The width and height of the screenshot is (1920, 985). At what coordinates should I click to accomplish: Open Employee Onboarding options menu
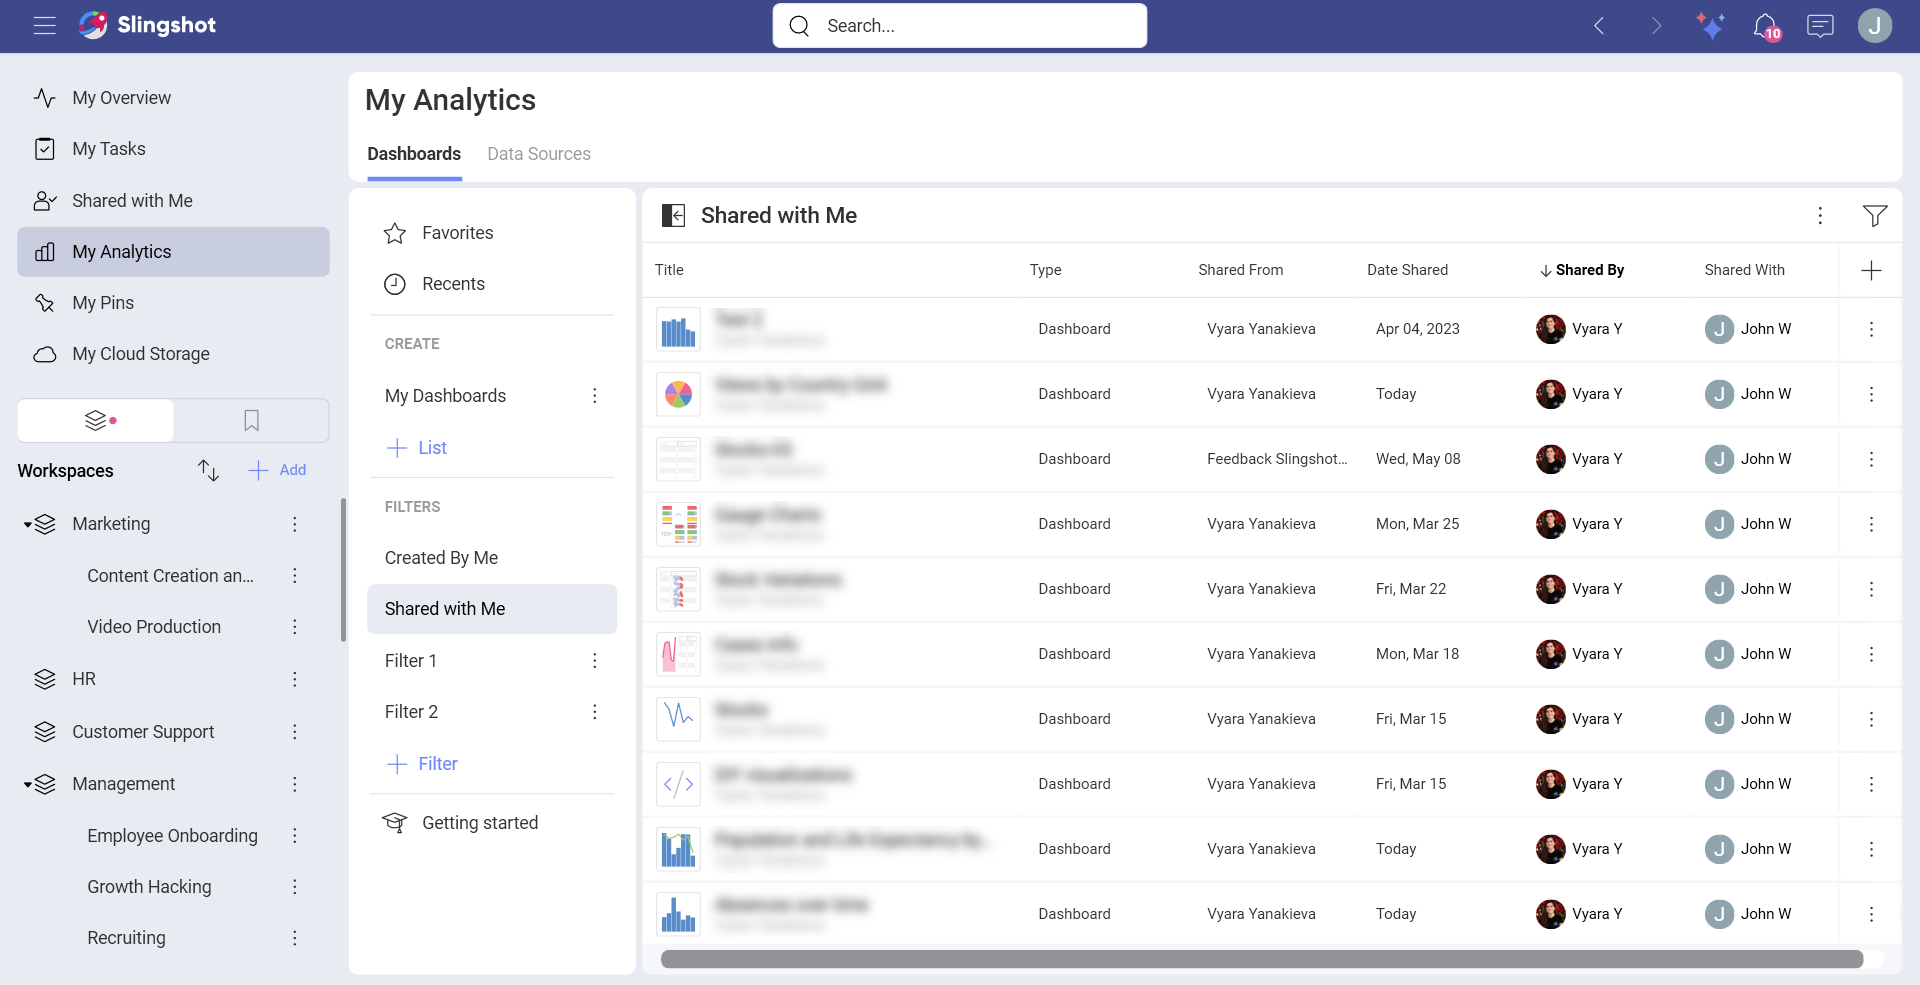(295, 836)
